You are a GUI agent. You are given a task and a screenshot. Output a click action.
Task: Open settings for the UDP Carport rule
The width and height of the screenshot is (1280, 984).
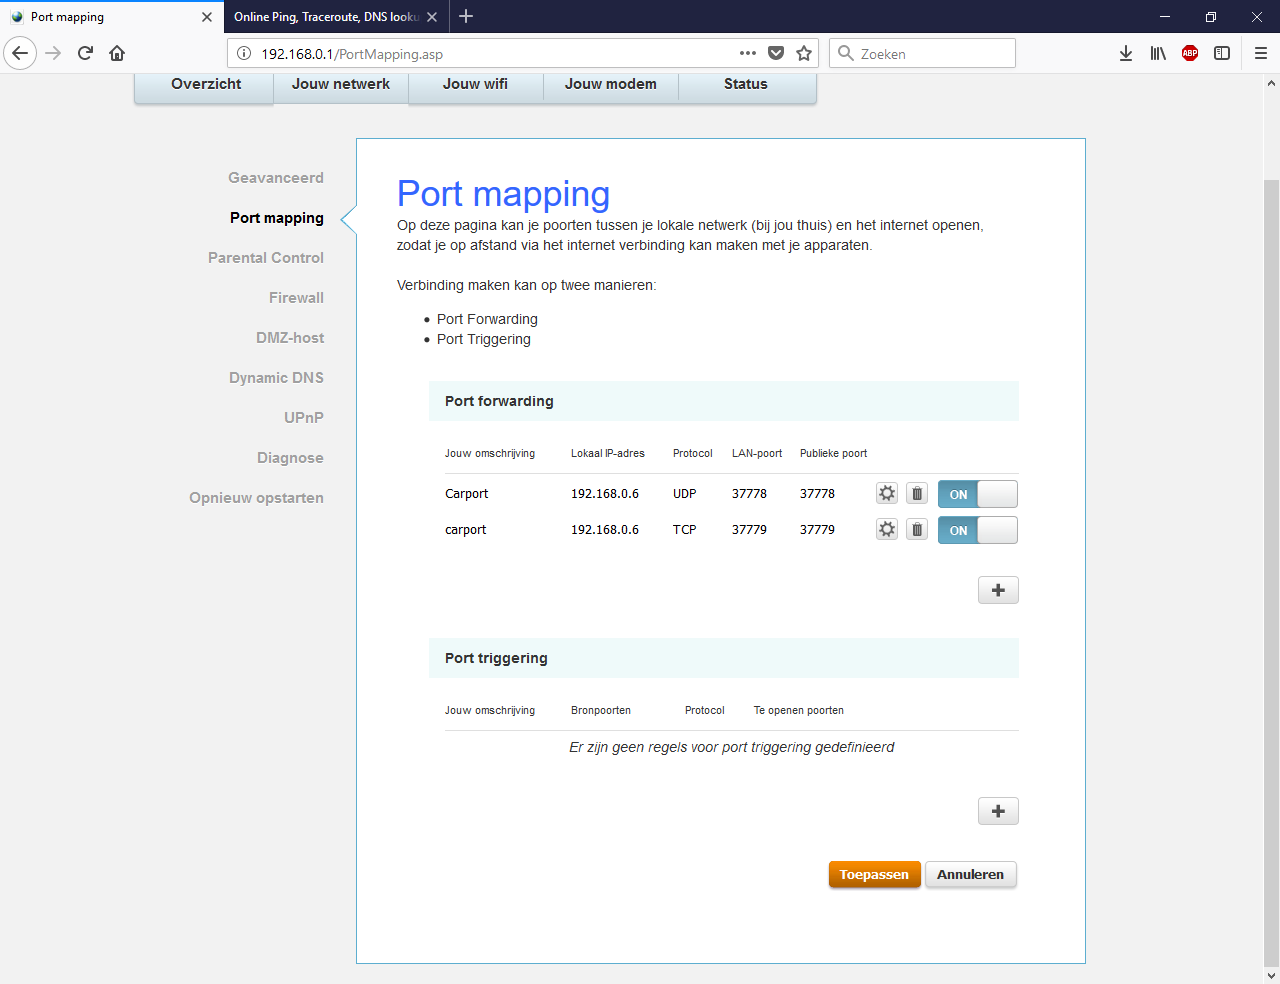point(887,493)
